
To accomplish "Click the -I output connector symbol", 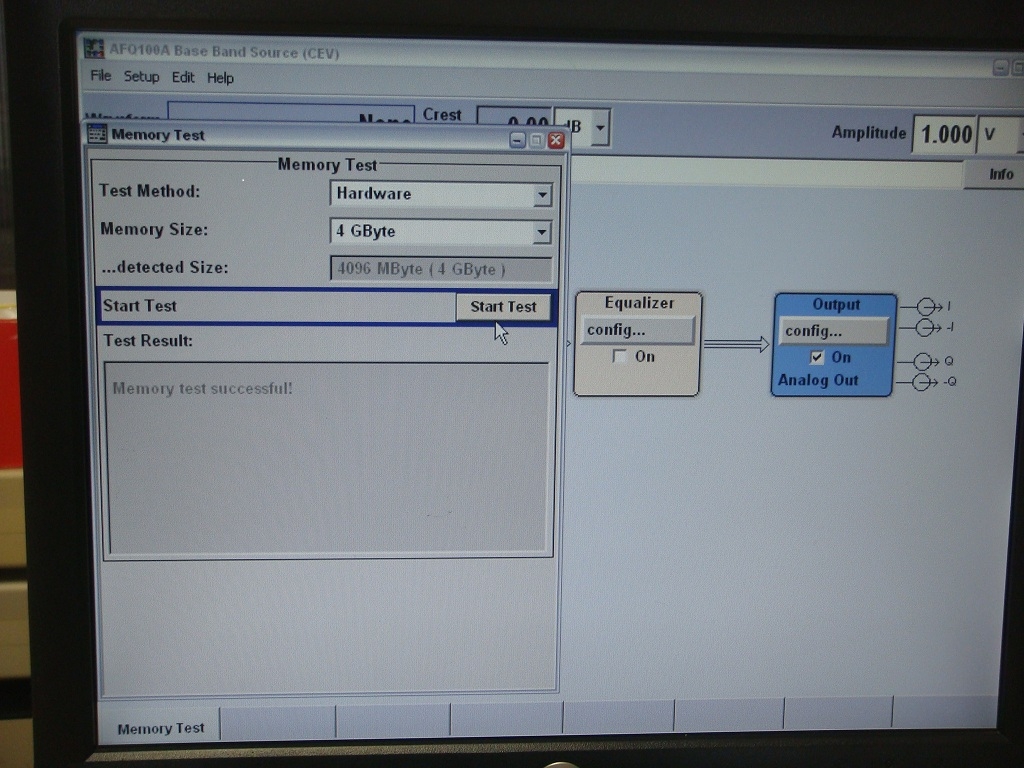I will coord(927,328).
